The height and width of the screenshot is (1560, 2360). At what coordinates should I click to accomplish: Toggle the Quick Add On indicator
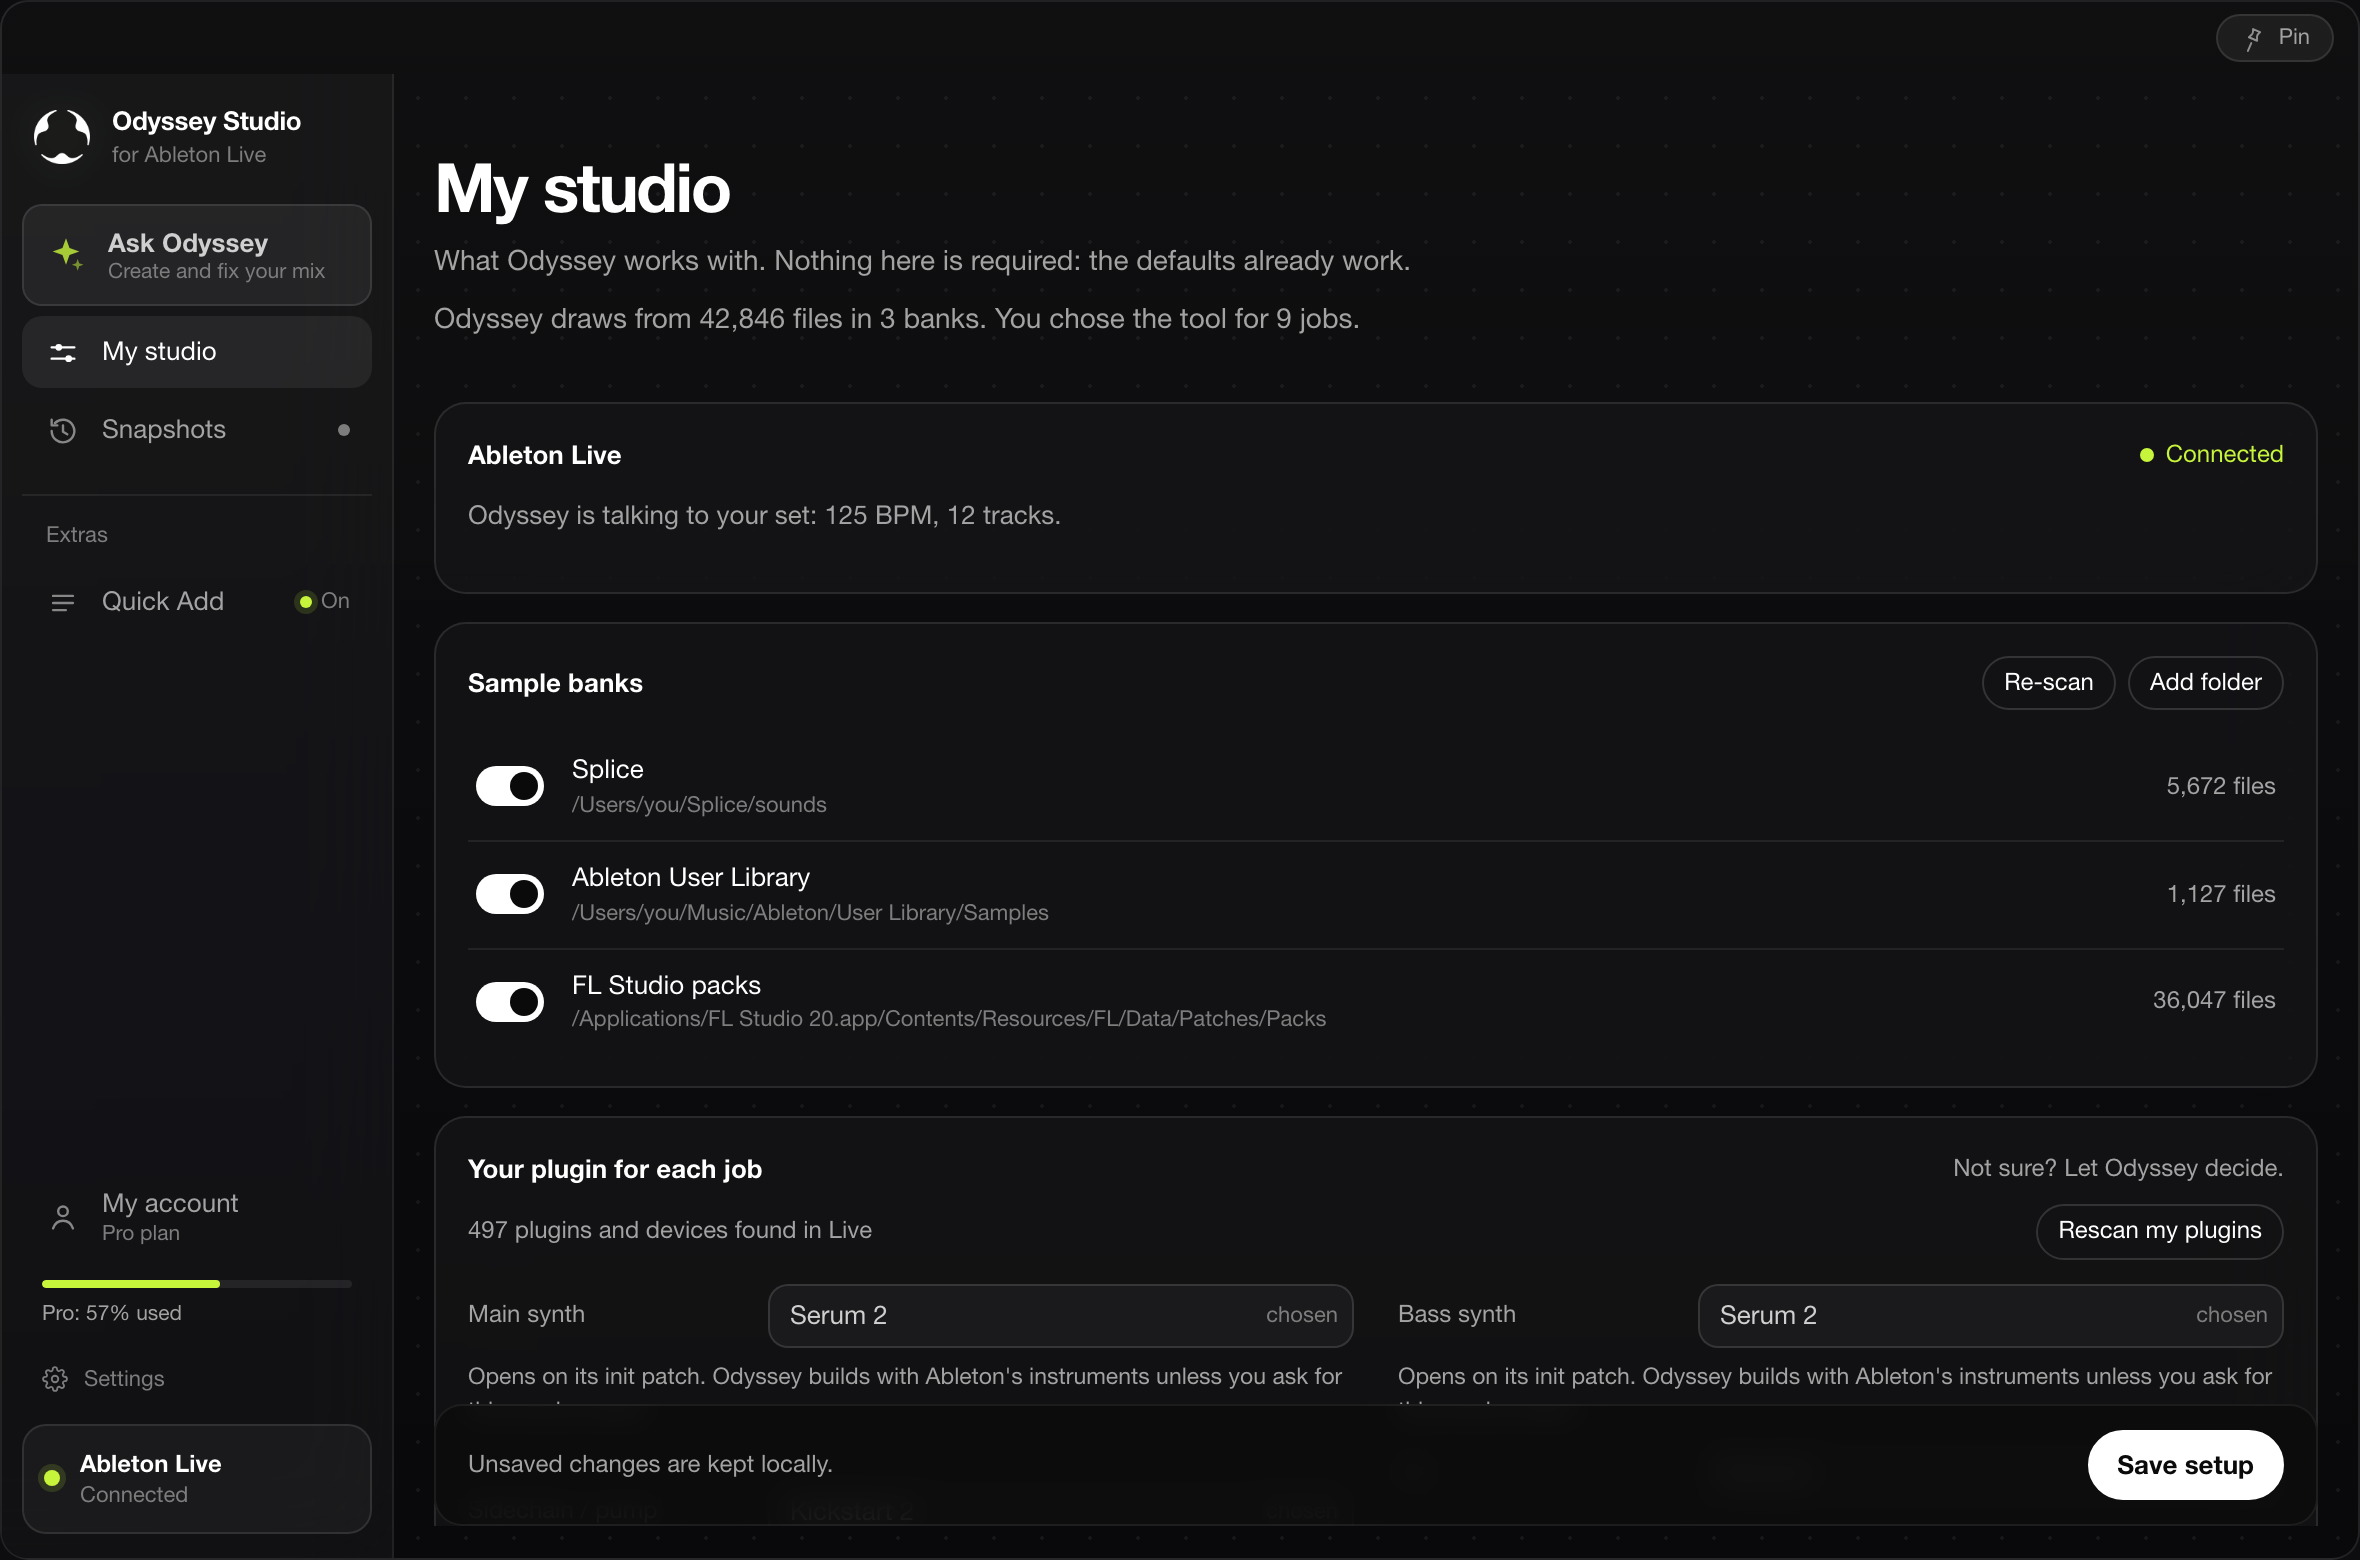[x=322, y=601]
